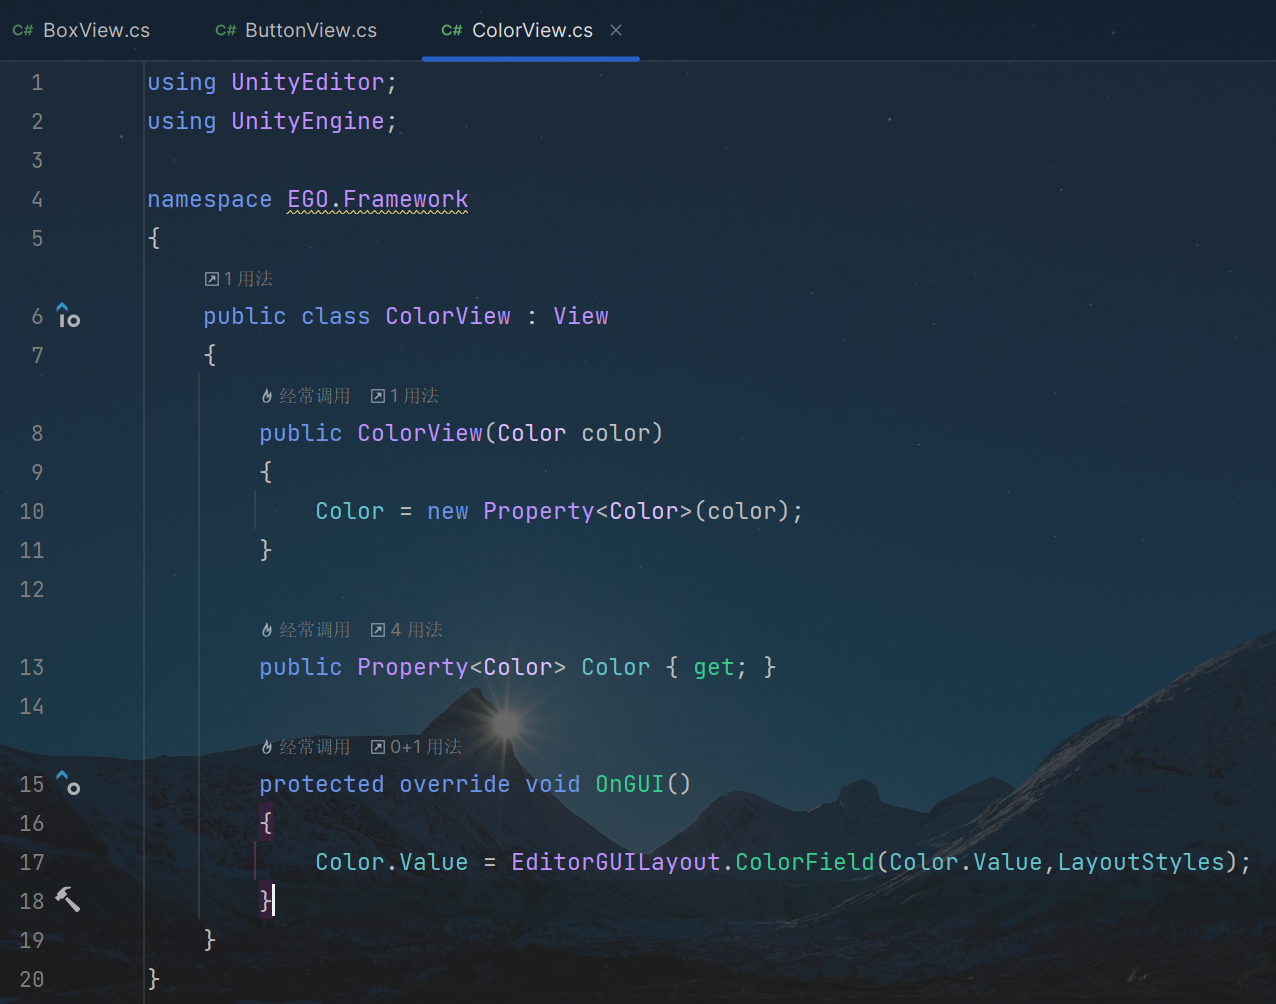
Task: Click the OnGUI method name
Action: 630,784
